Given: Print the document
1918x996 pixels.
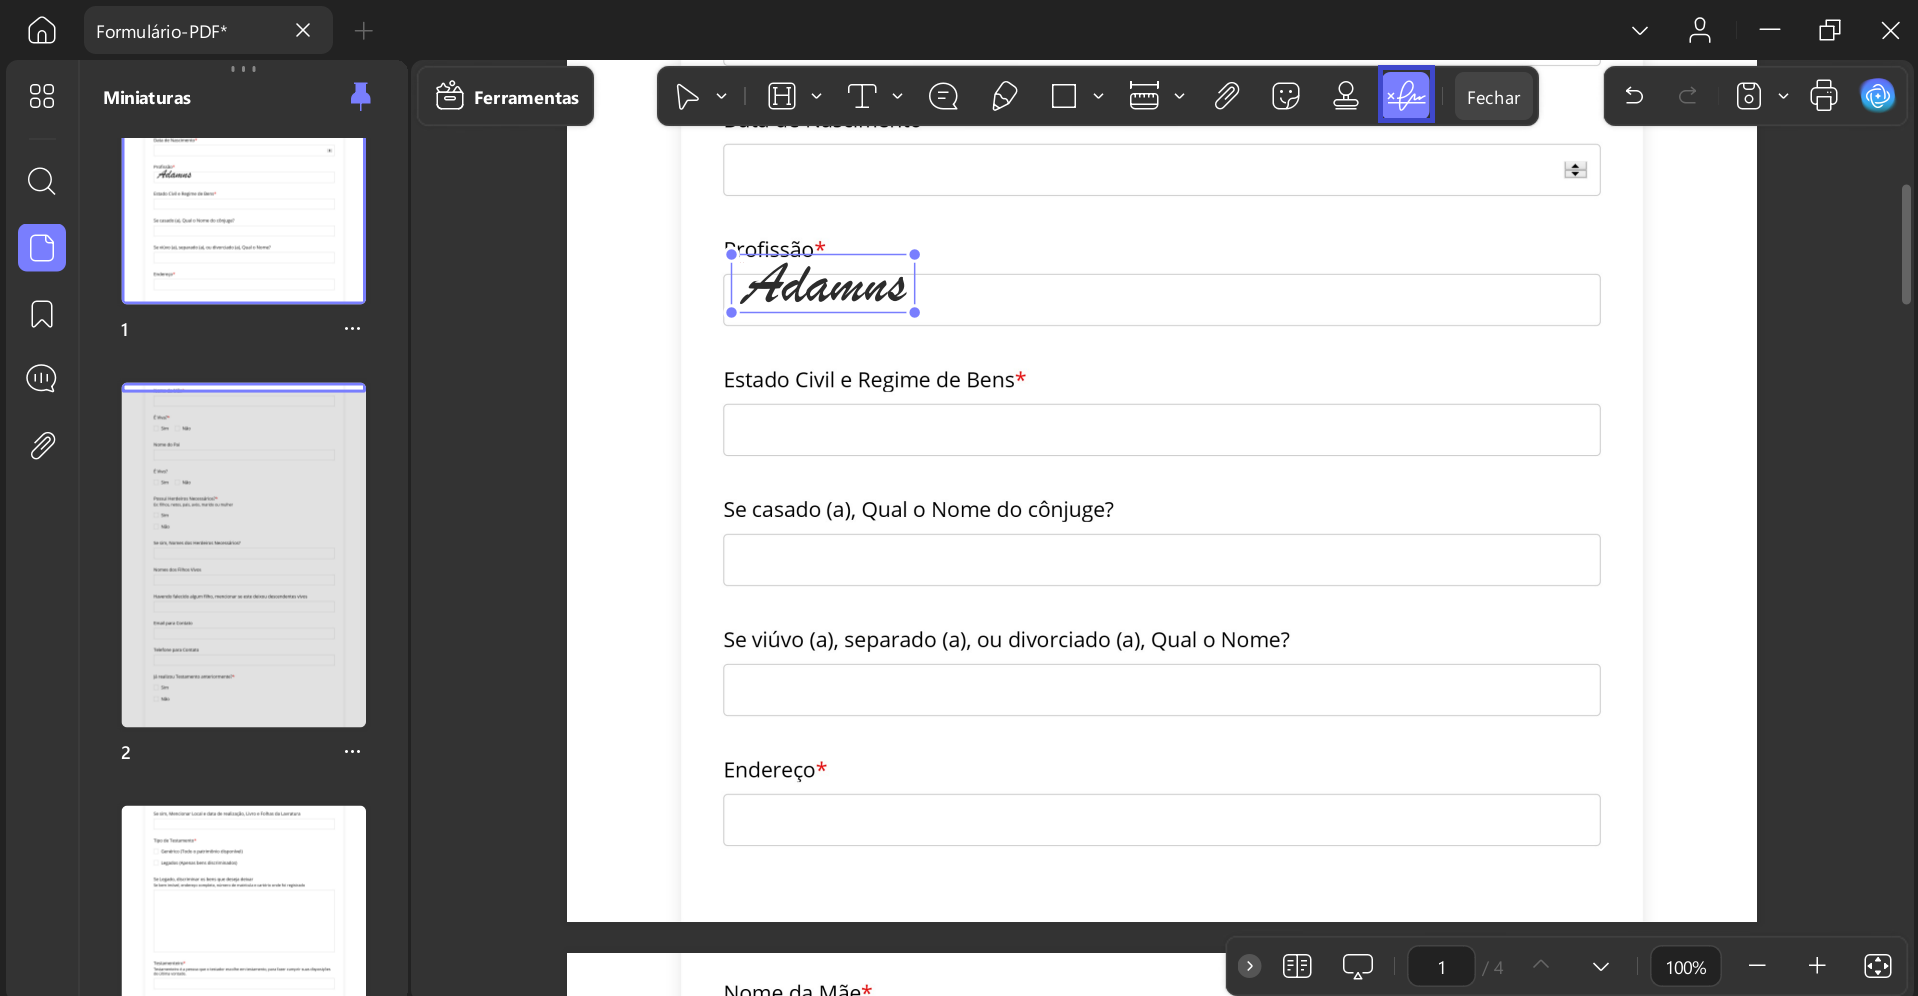Looking at the screenshot, I should (x=1824, y=96).
